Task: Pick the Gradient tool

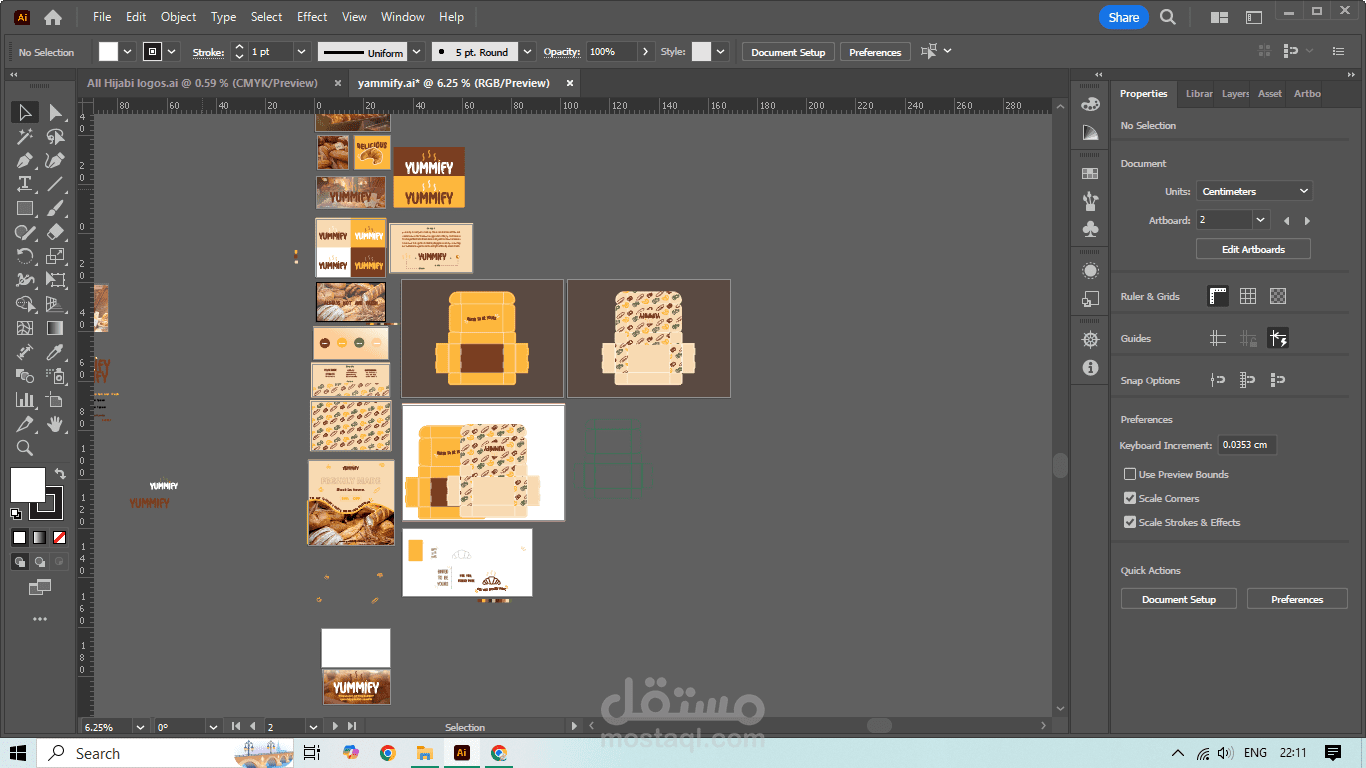Action: pyautogui.click(x=56, y=328)
